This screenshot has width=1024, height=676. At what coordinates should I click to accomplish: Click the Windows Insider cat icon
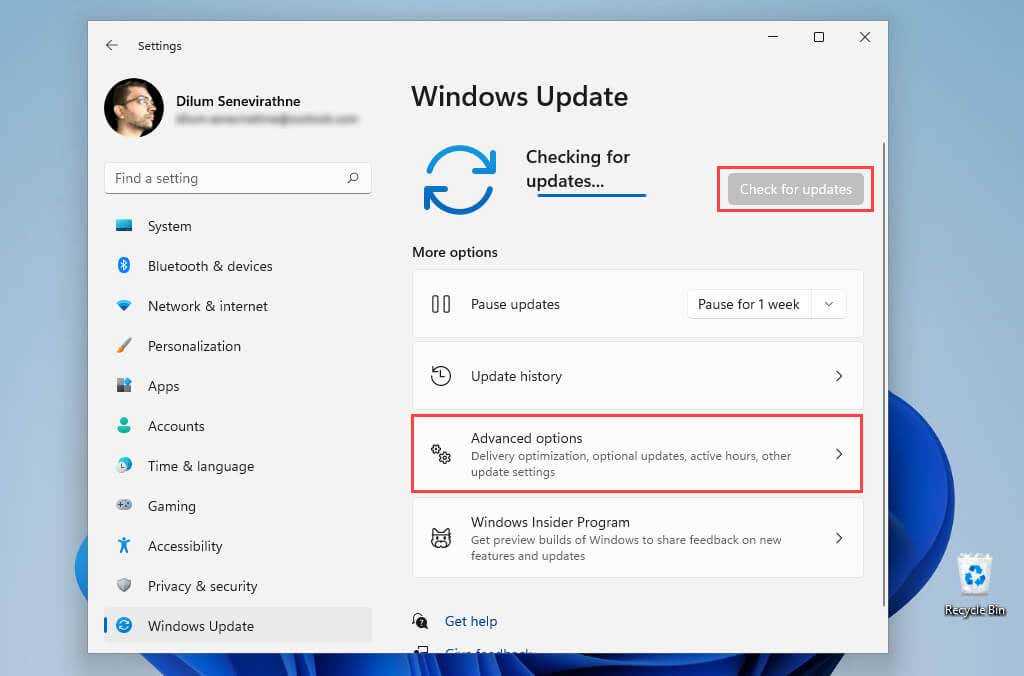coord(441,538)
